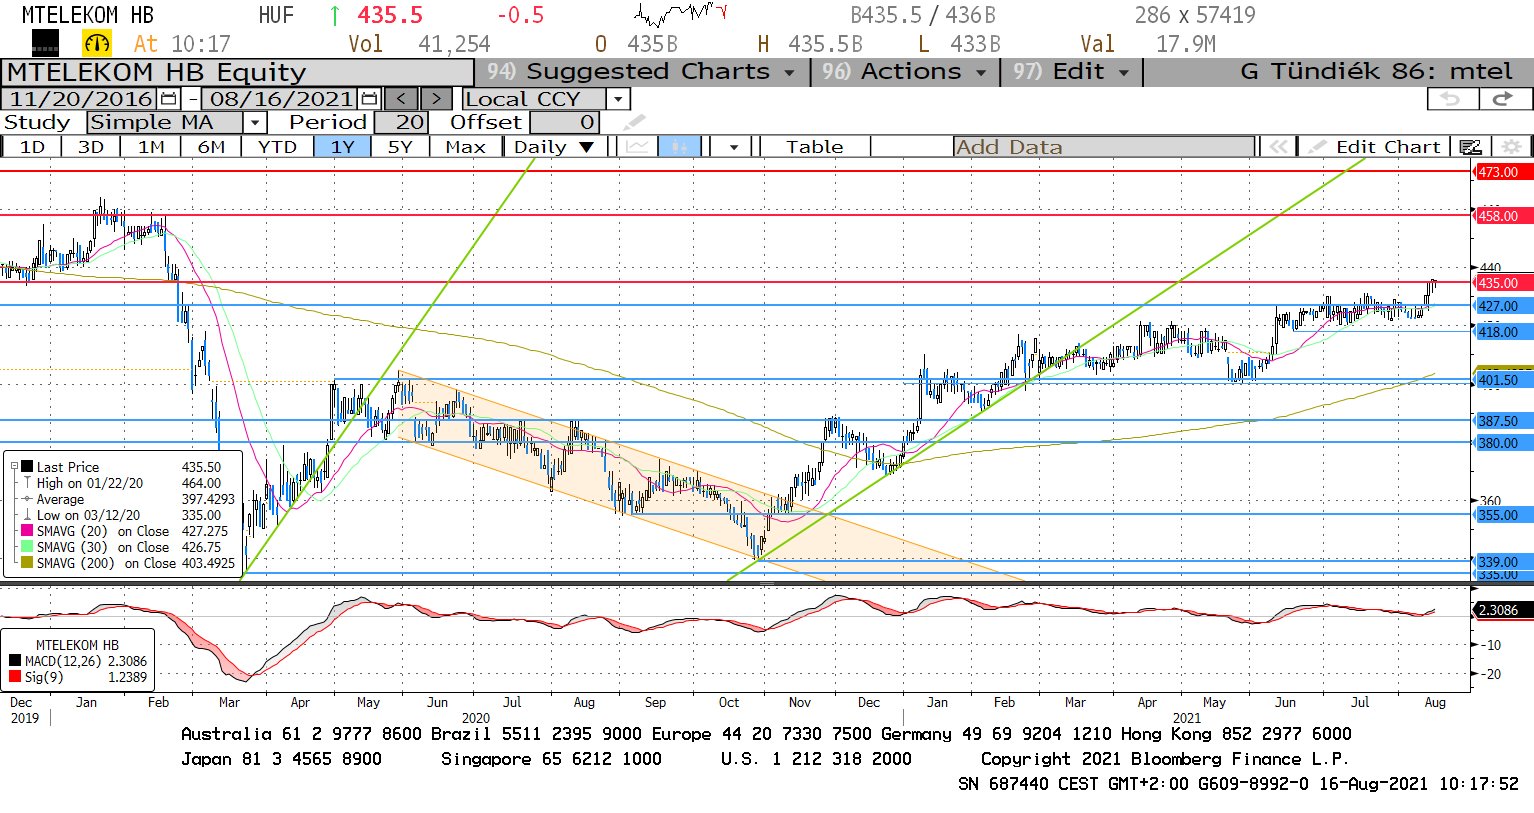Open the Daily periodicity dropdown
This screenshot has height=813, width=1534.
(587, 147)
